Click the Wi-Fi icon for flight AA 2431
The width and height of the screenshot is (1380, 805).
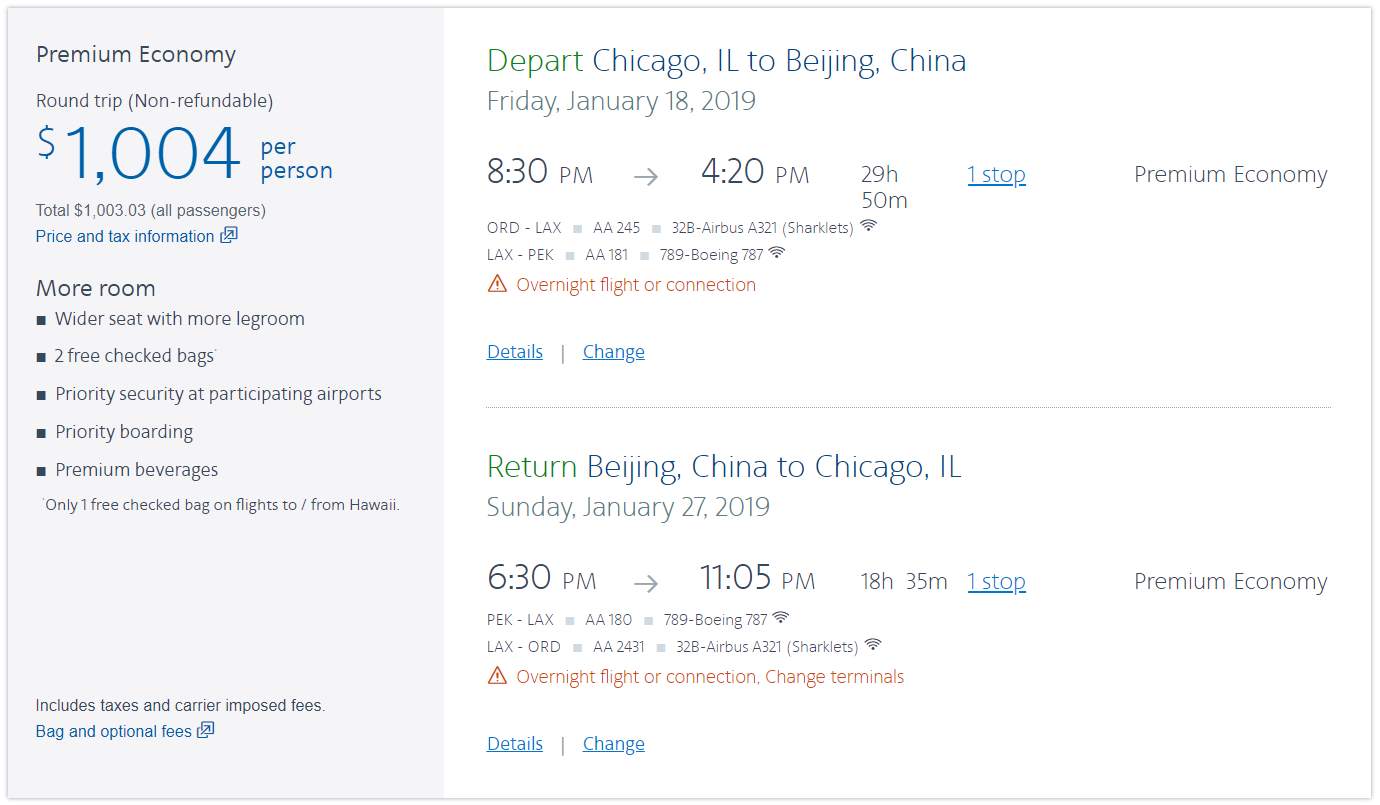(873, 646)
